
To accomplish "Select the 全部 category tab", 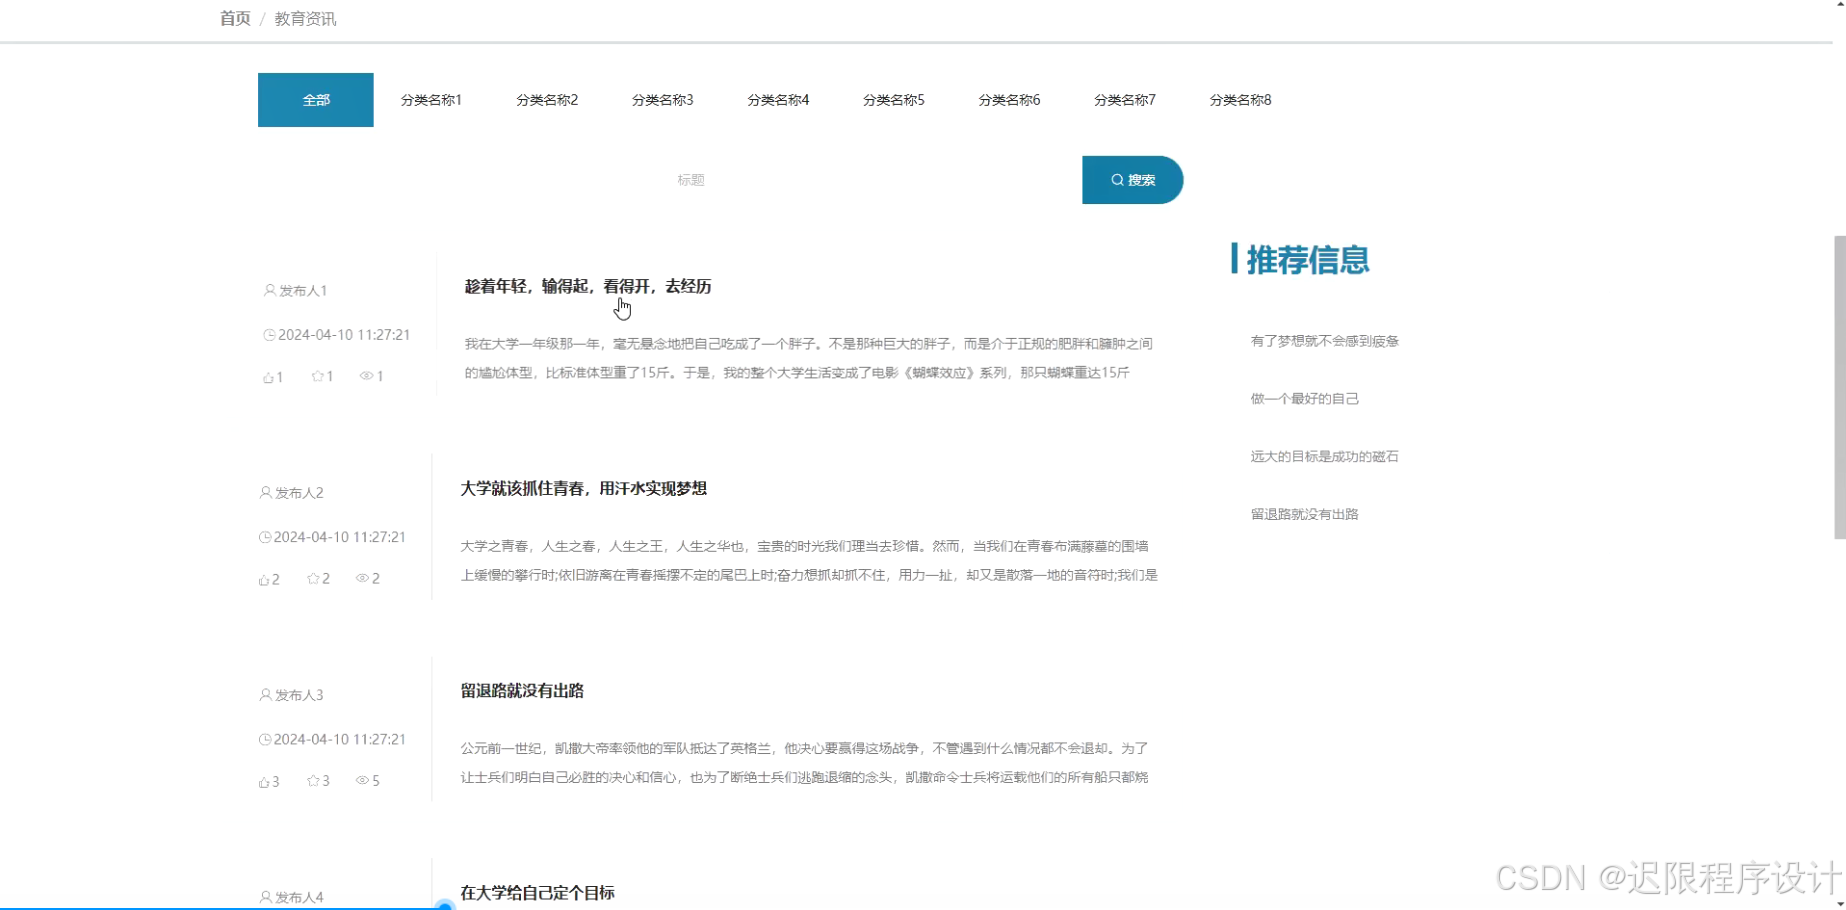I will pyautogui.click(x=316, y=100).
